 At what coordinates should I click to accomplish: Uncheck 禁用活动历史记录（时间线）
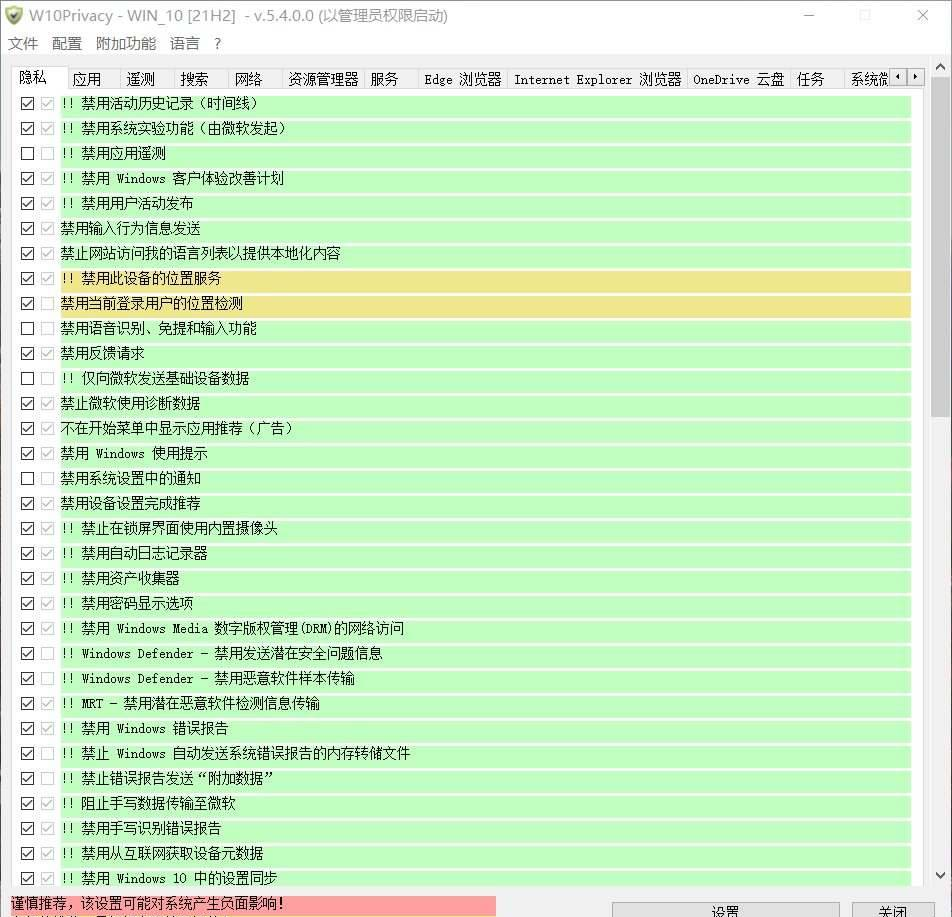click(x=27, y=104)
